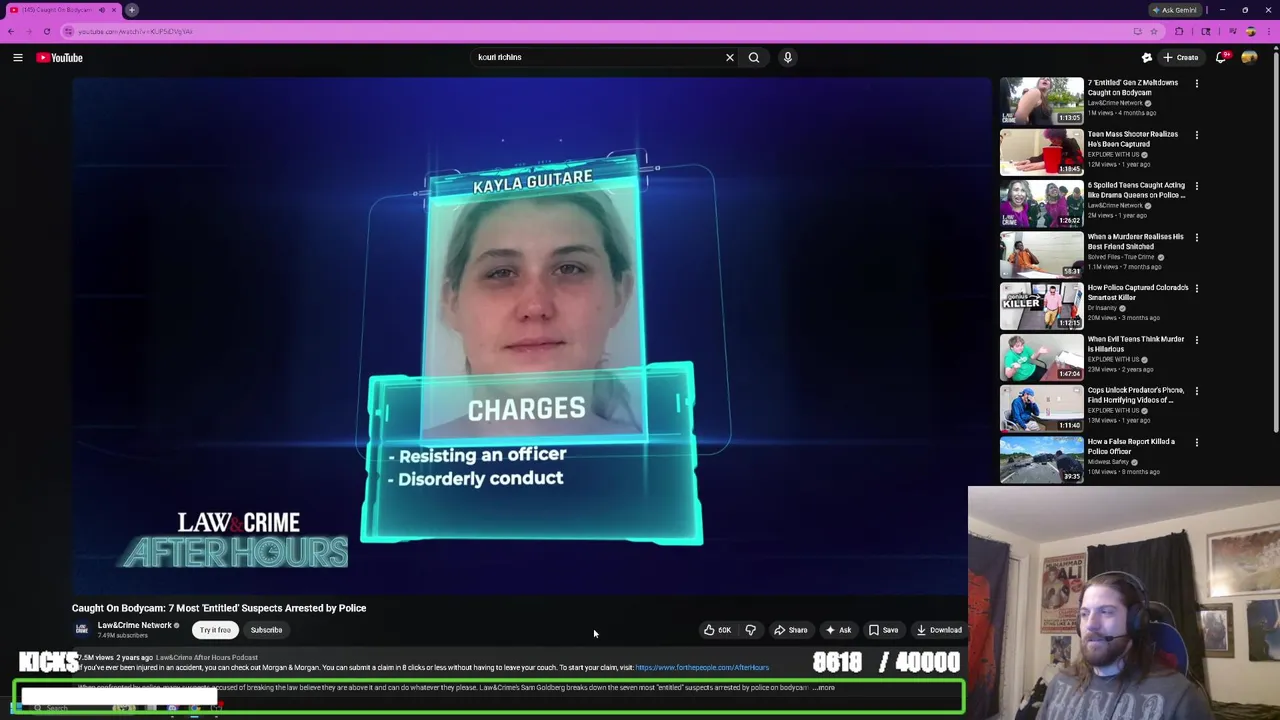The height and width of the screenshot is (720, 1280).
Task: Open options menu for How a False Report
Action: click(x=1197, y=442)
